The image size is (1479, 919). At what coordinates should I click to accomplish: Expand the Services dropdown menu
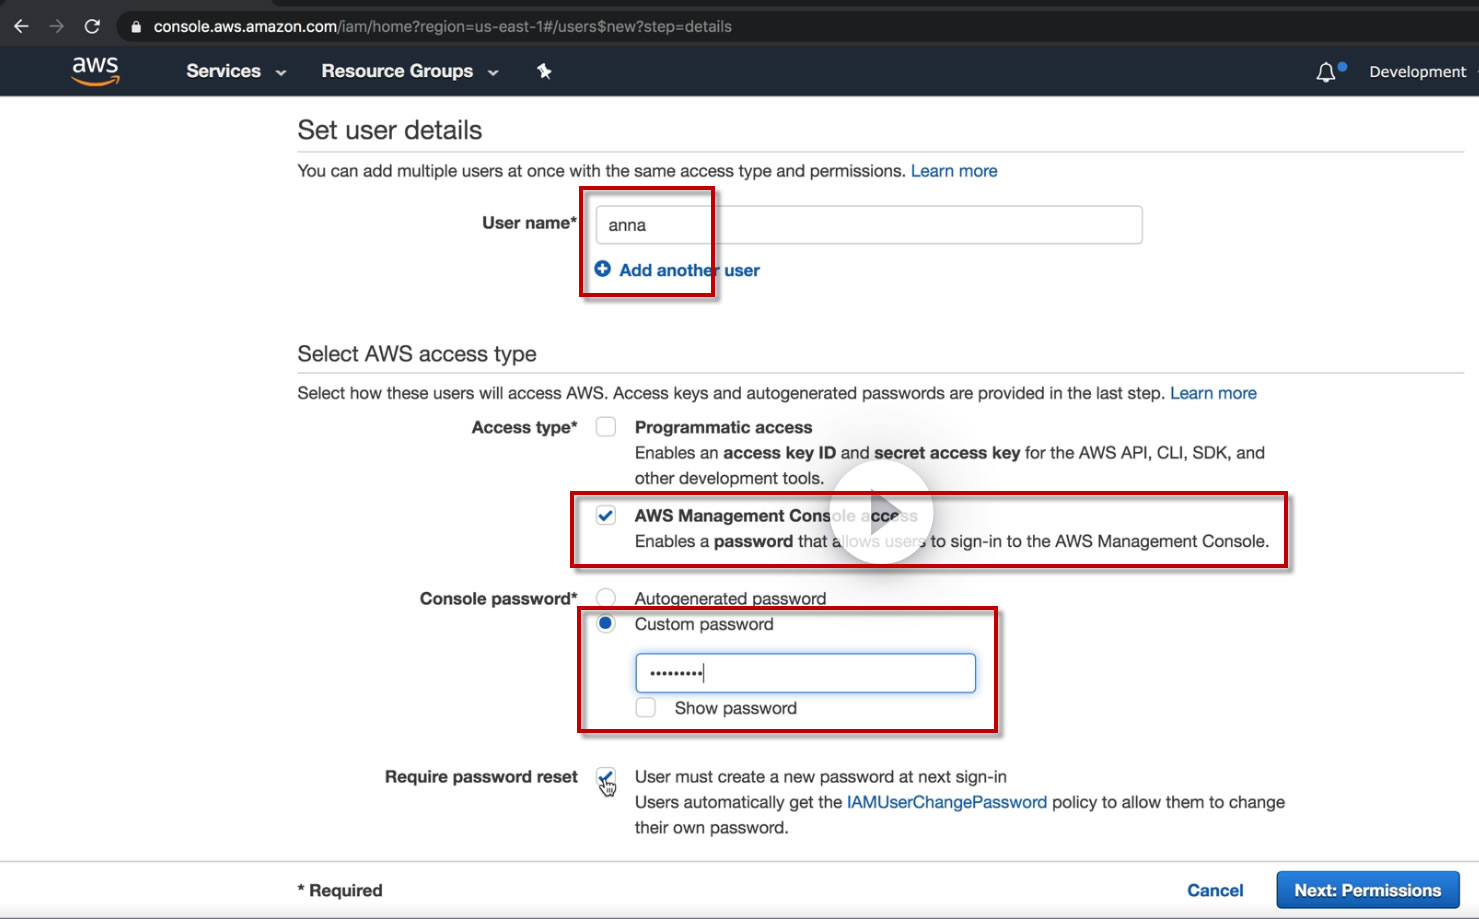[236, 71]
